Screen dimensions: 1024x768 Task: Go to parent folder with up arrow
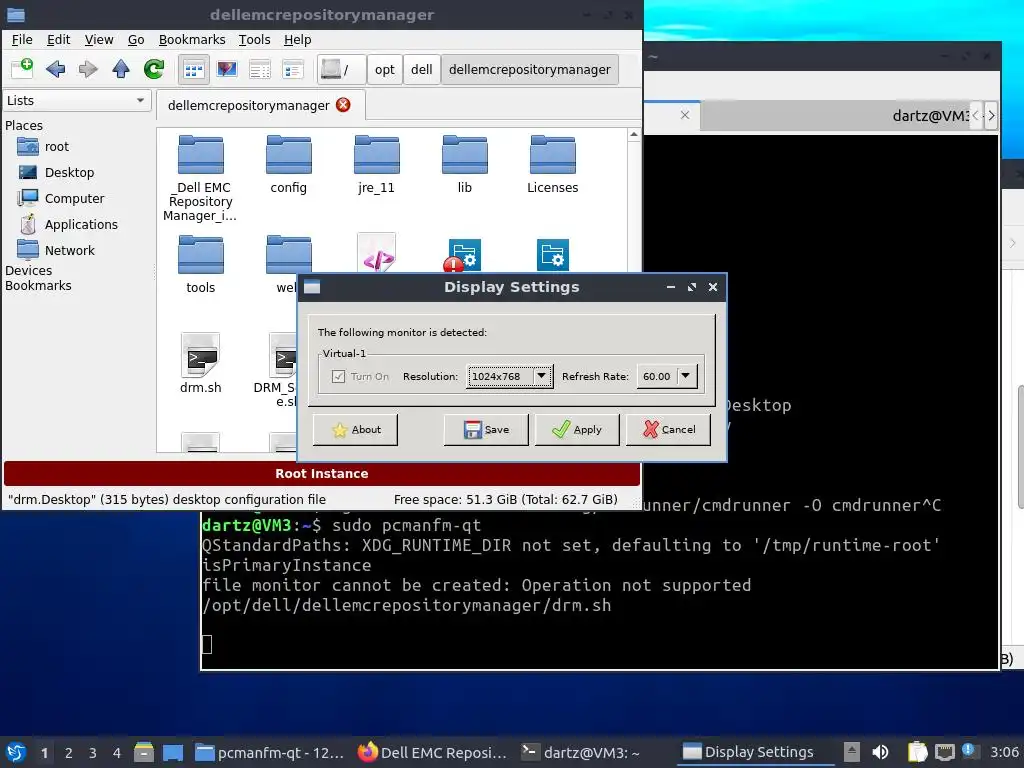coord(121,69)
